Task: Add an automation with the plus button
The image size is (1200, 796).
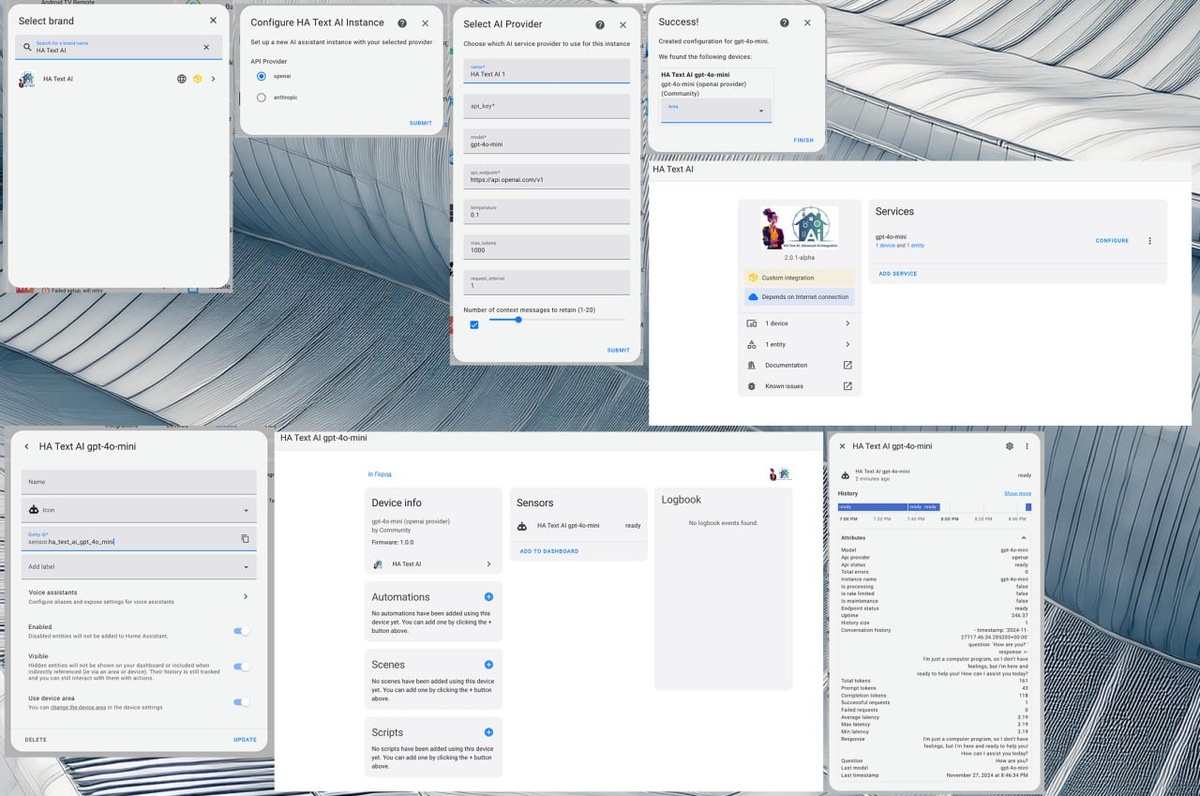Action: click(x=488, y=597)
